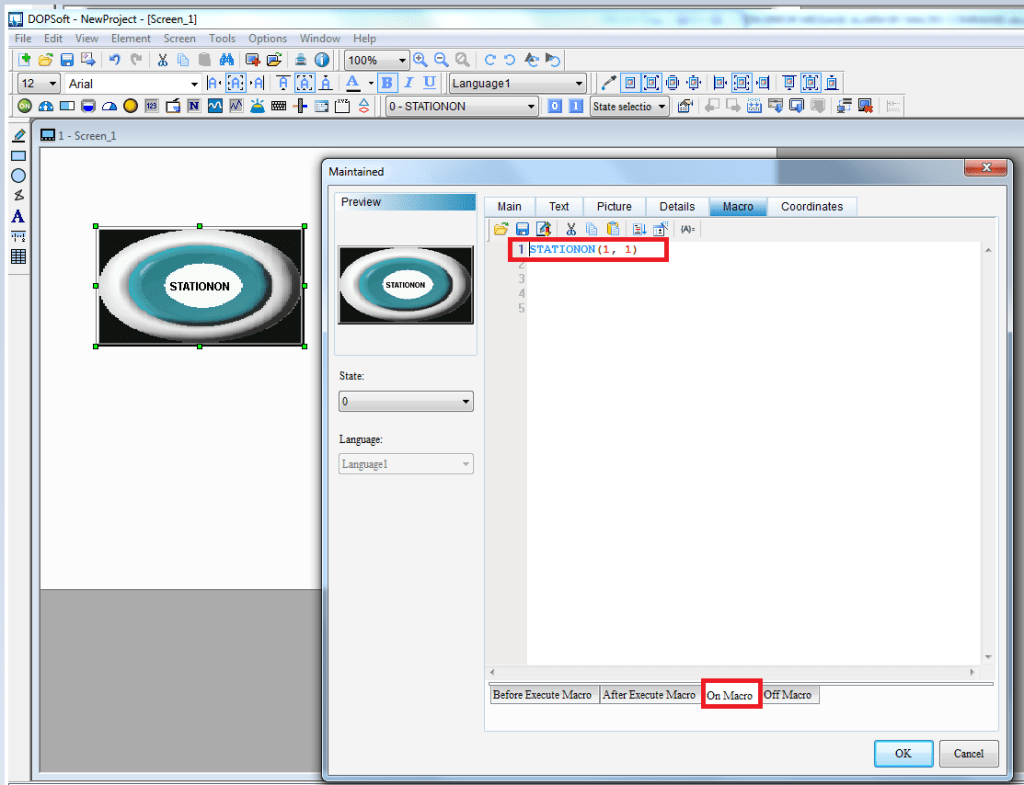The width and height of the screenshot is (1024, 785).
Task: Switch to the Off Macro tab
Action: coord(789,694)
